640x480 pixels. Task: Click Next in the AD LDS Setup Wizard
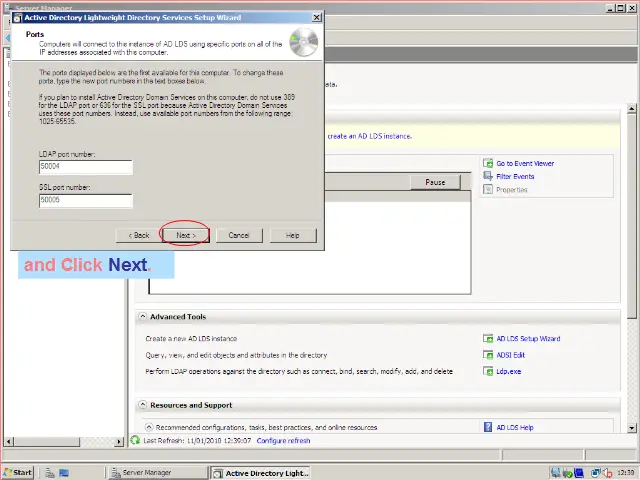pos(186,236)
